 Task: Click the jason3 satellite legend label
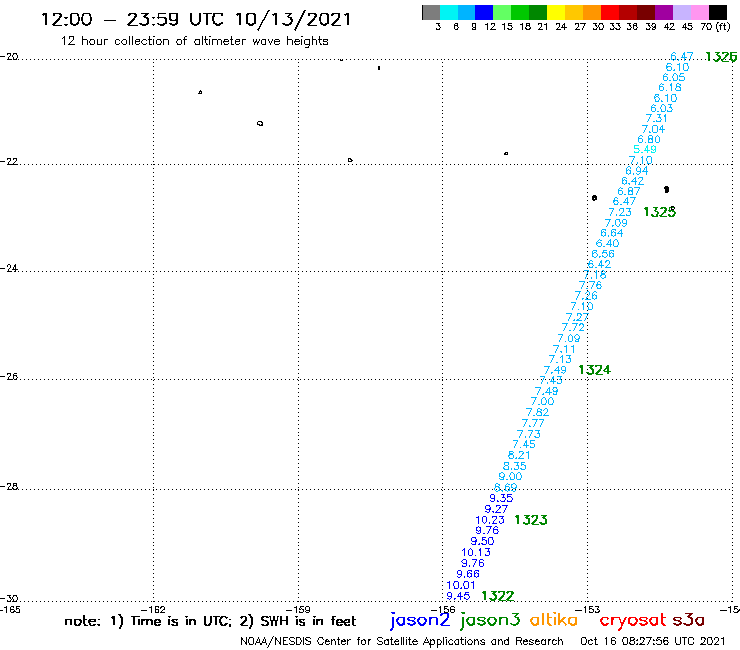(x=490, y=621)
